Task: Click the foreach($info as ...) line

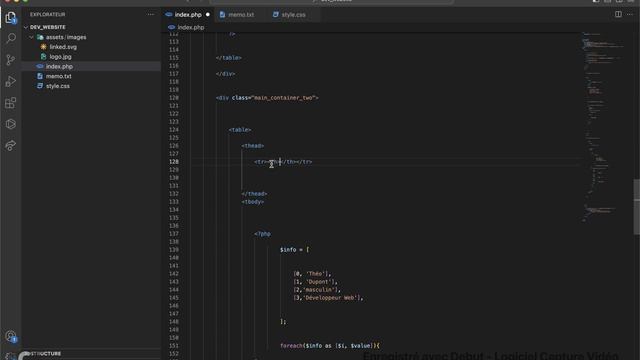Action: [x=330, y=346]
